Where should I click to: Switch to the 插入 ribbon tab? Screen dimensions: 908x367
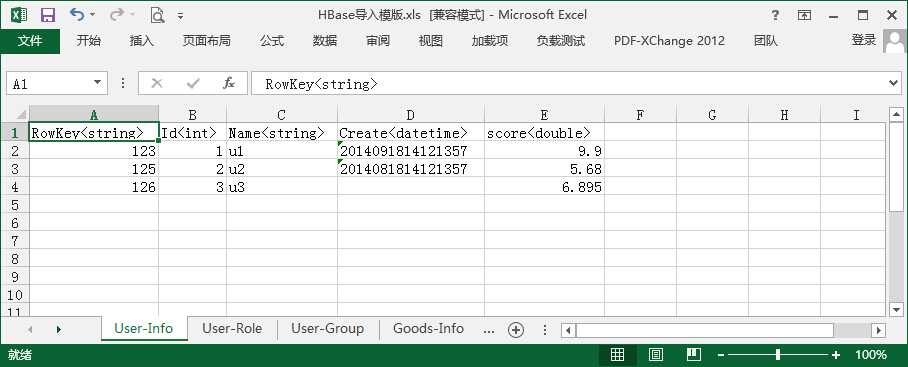click(141, 41)
